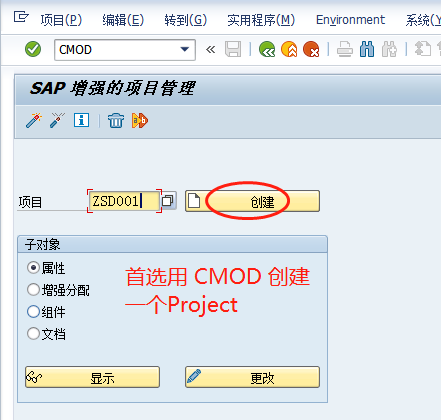441x420 pixels.
Task: Click the binoculars Find icon
Action: click(x=367, y=50)
